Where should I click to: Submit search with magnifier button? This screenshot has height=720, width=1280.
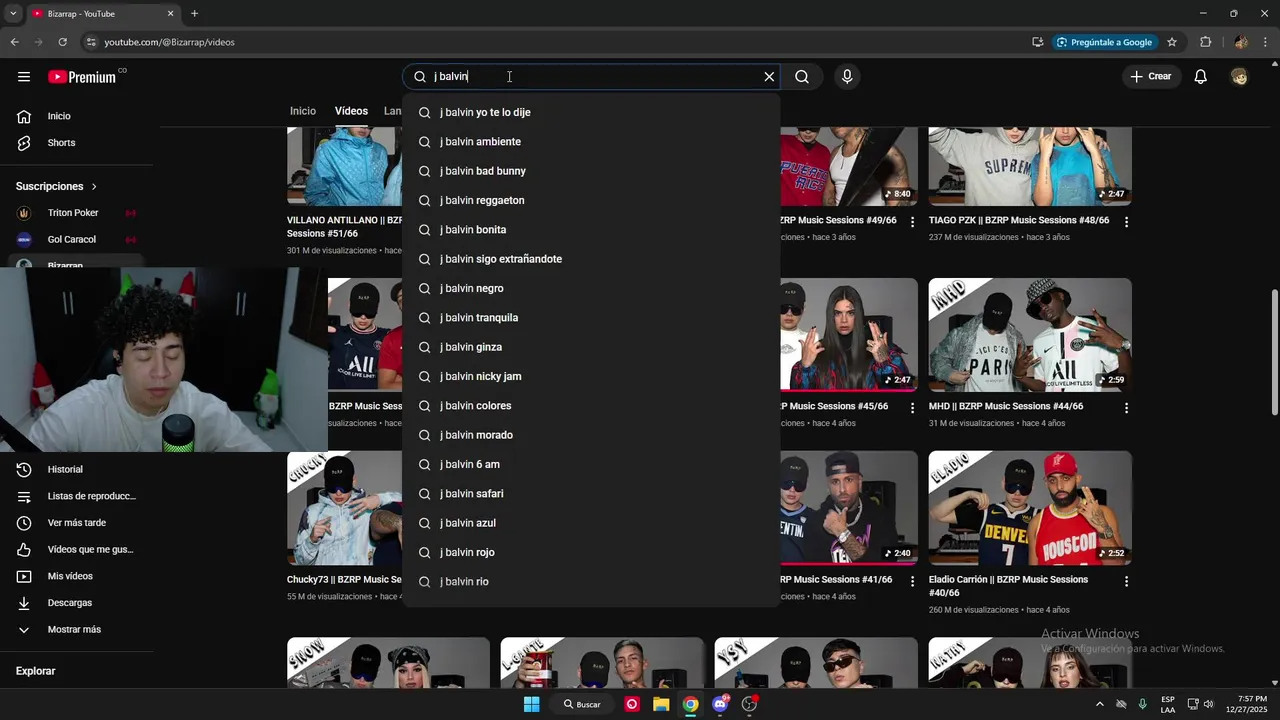click(802, 77)
